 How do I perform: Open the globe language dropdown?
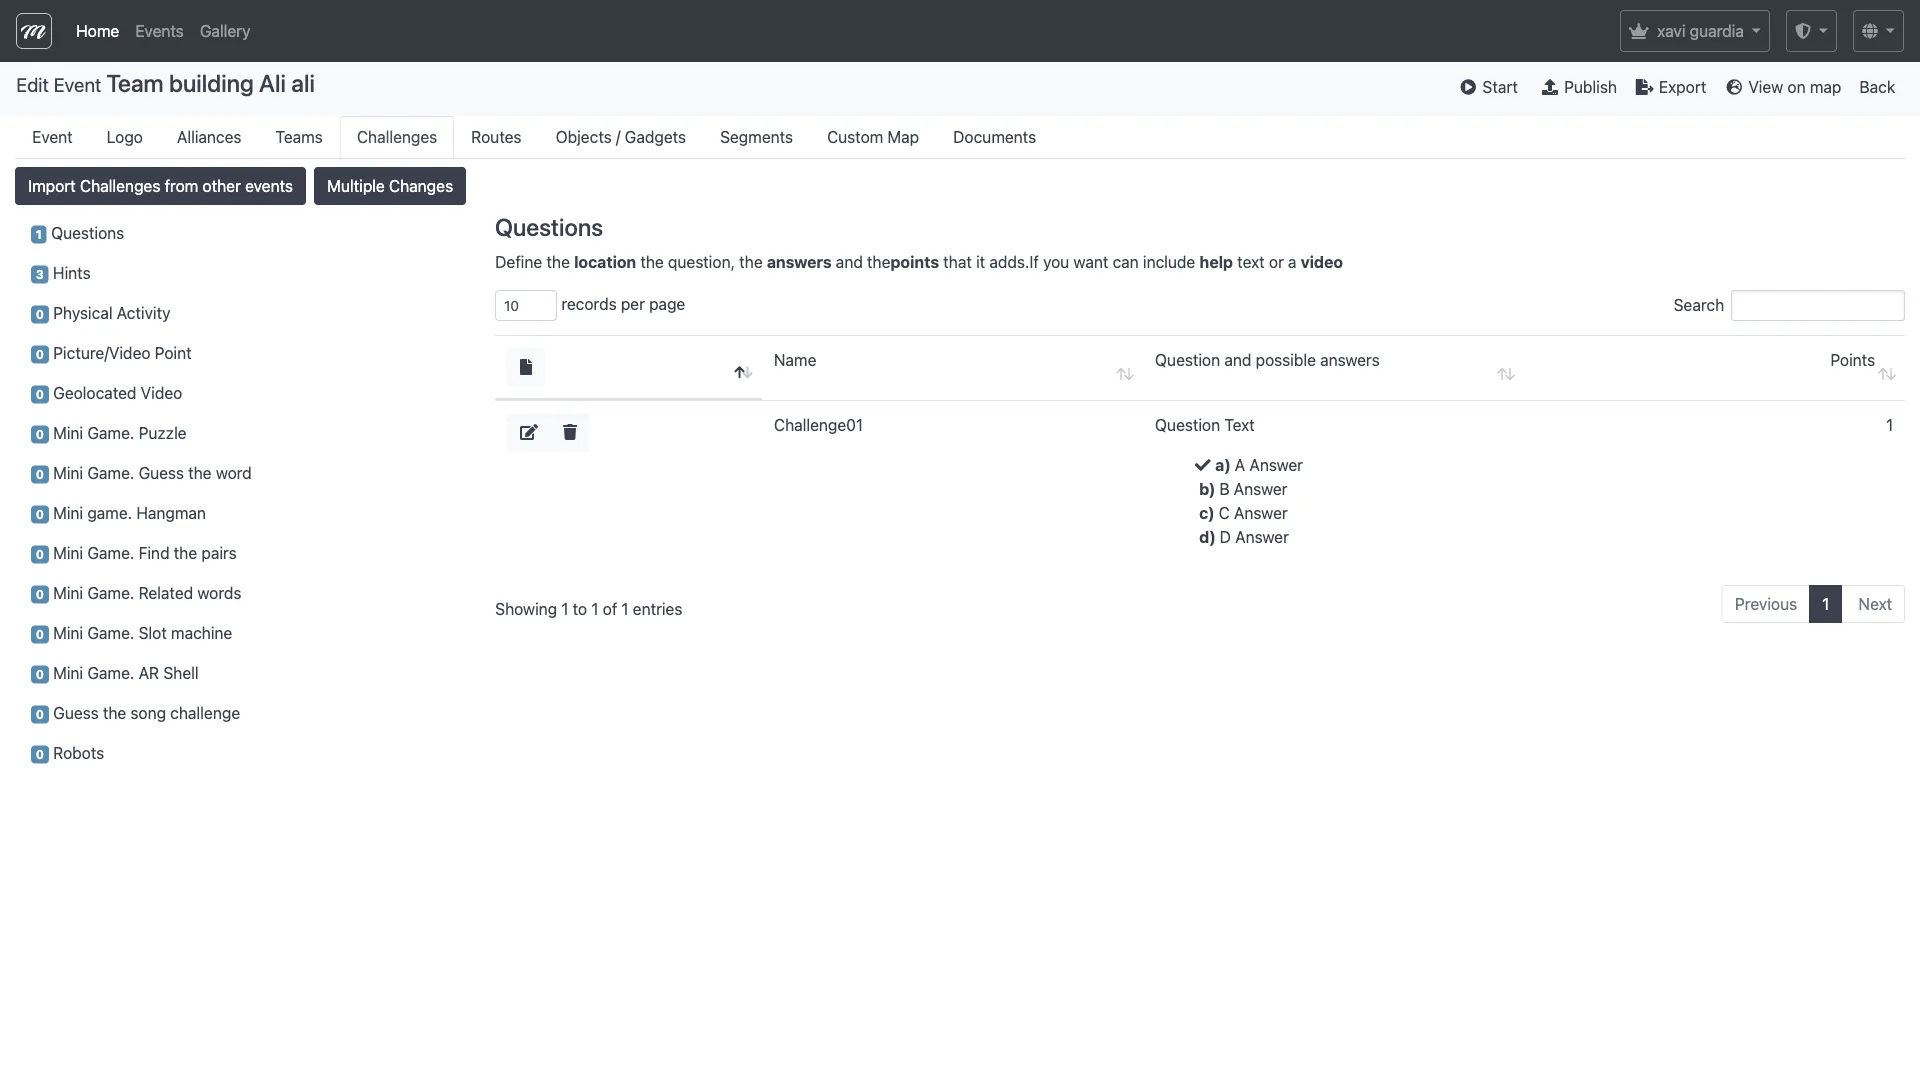[1877, 31]
